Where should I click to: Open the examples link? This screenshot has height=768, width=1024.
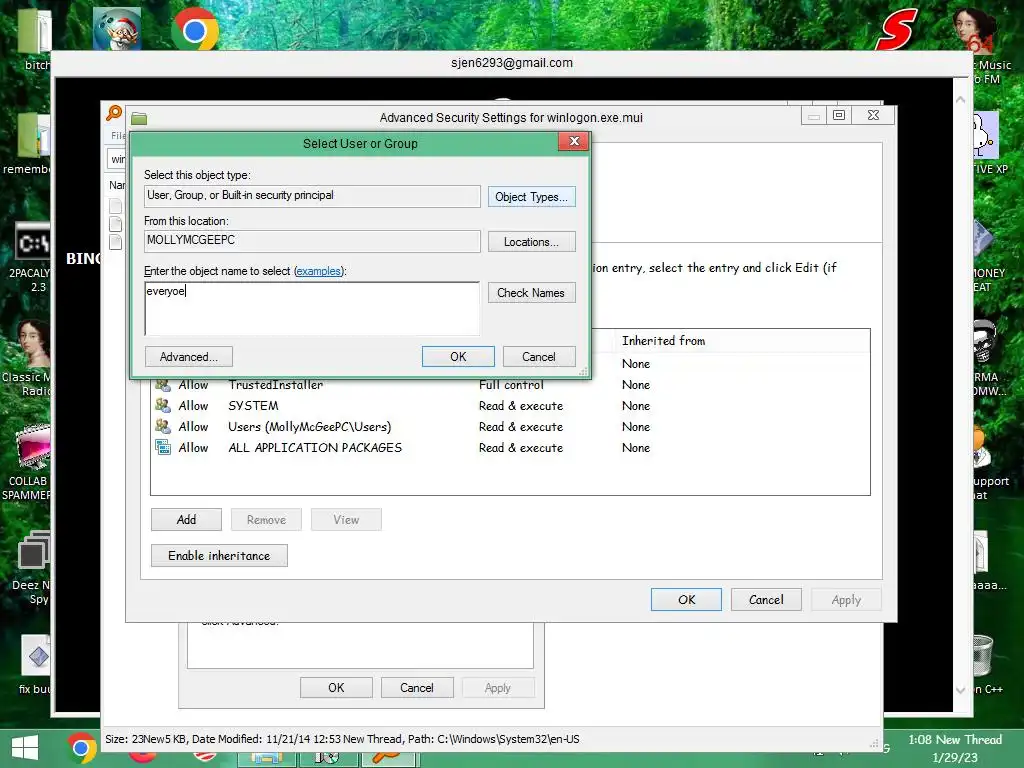(319, 271)
